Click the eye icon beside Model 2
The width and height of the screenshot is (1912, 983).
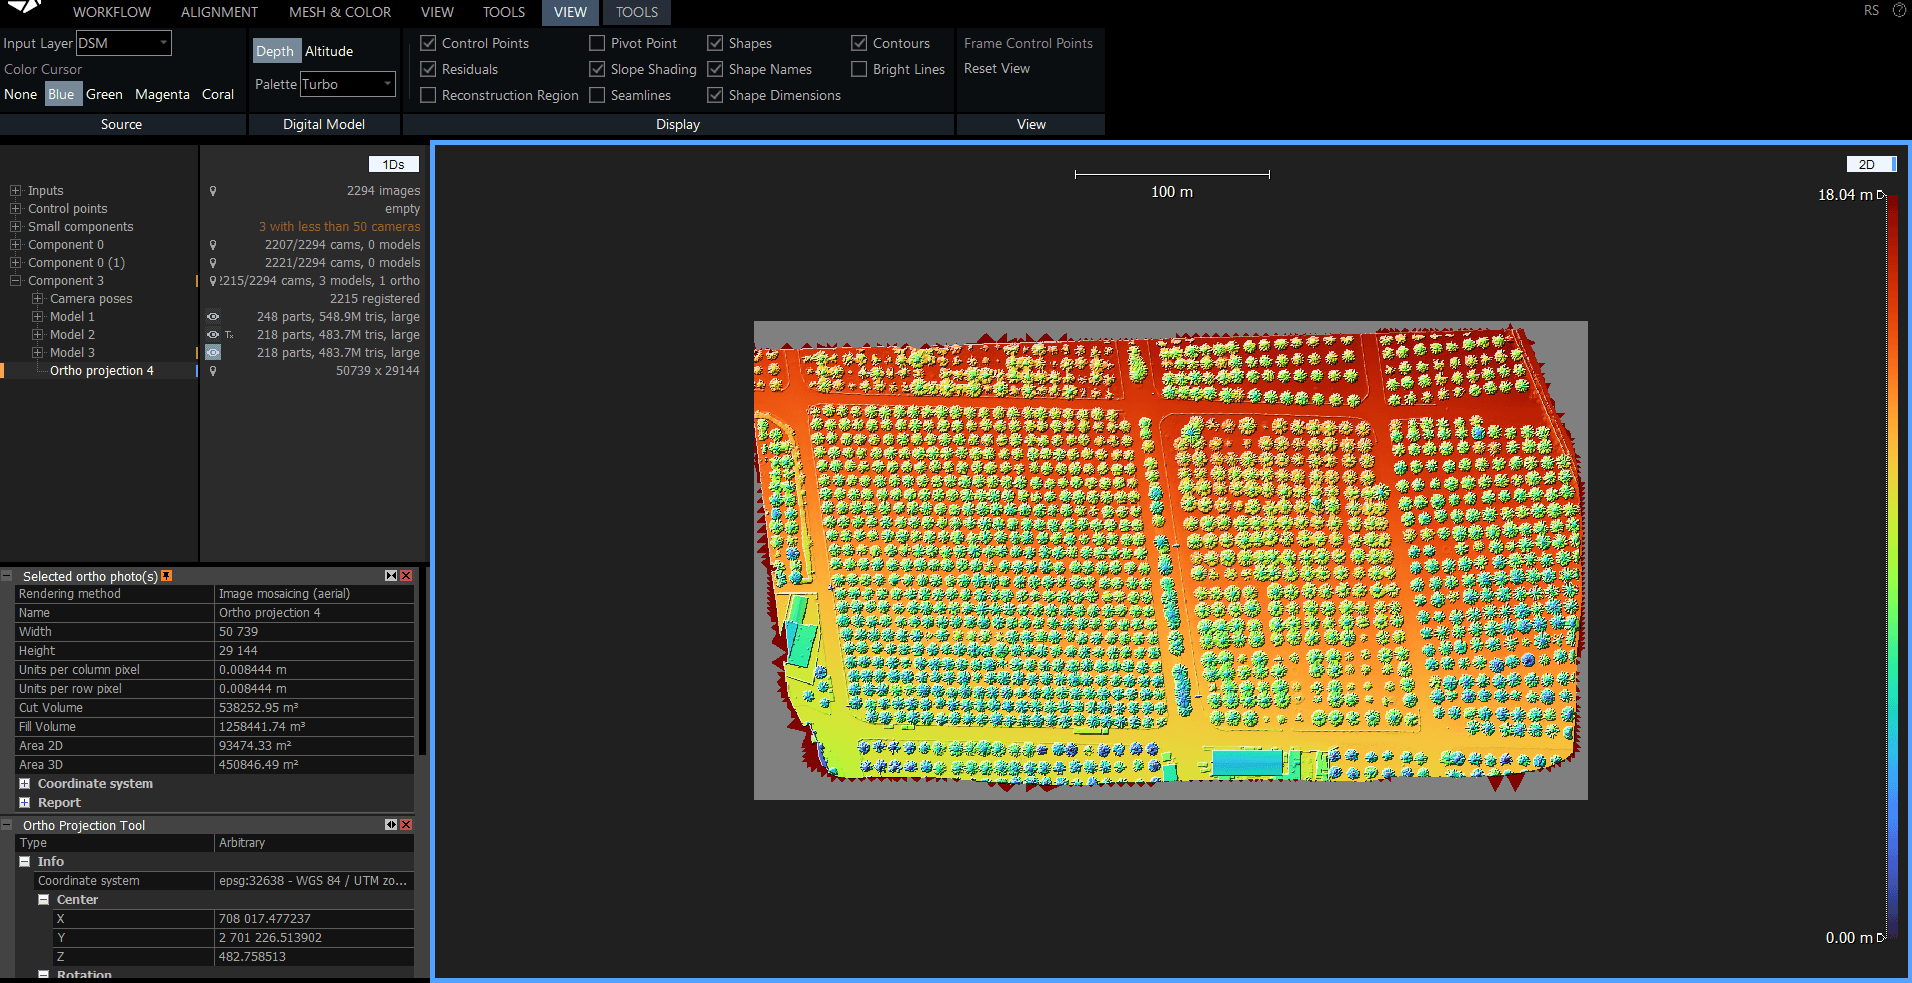[x=212, y=335]
